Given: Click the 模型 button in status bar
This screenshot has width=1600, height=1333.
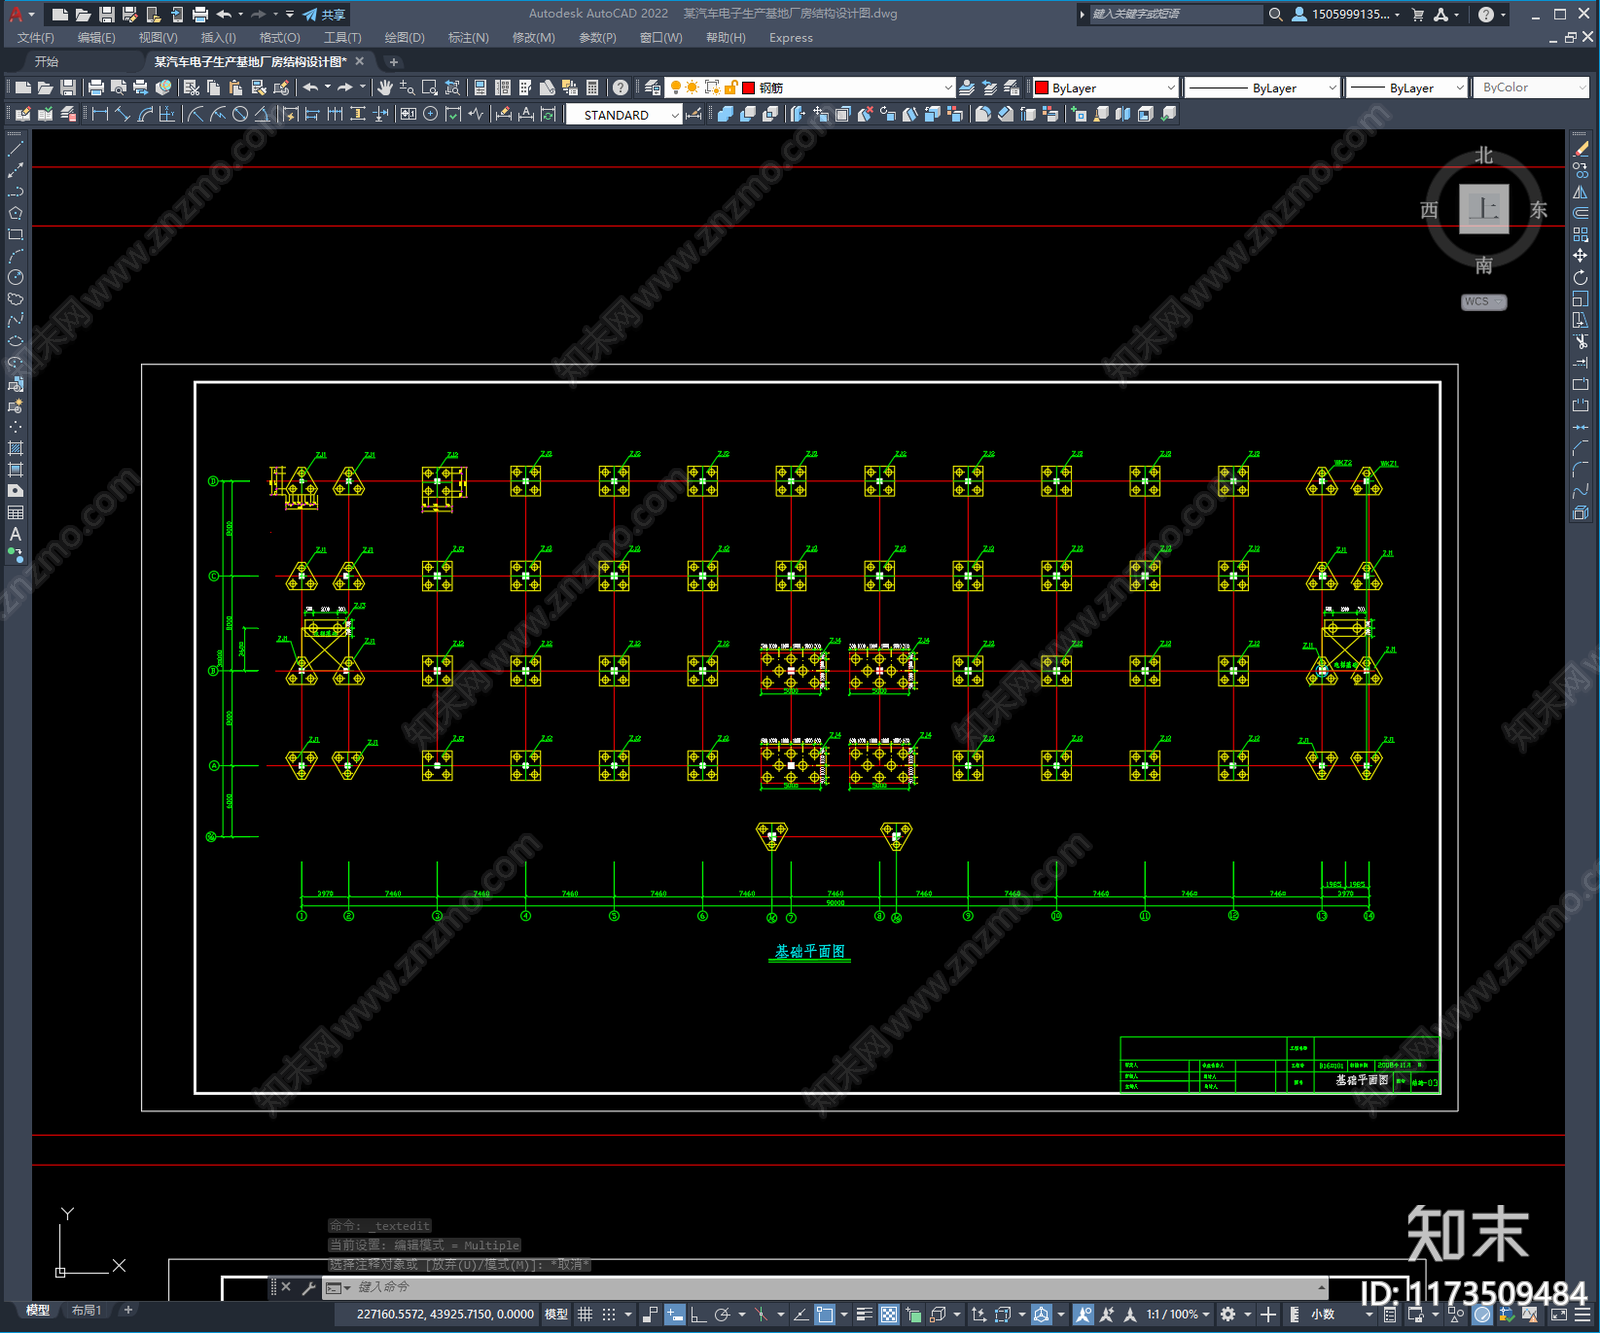Looking at the screenshot, I should point(556,1314).
